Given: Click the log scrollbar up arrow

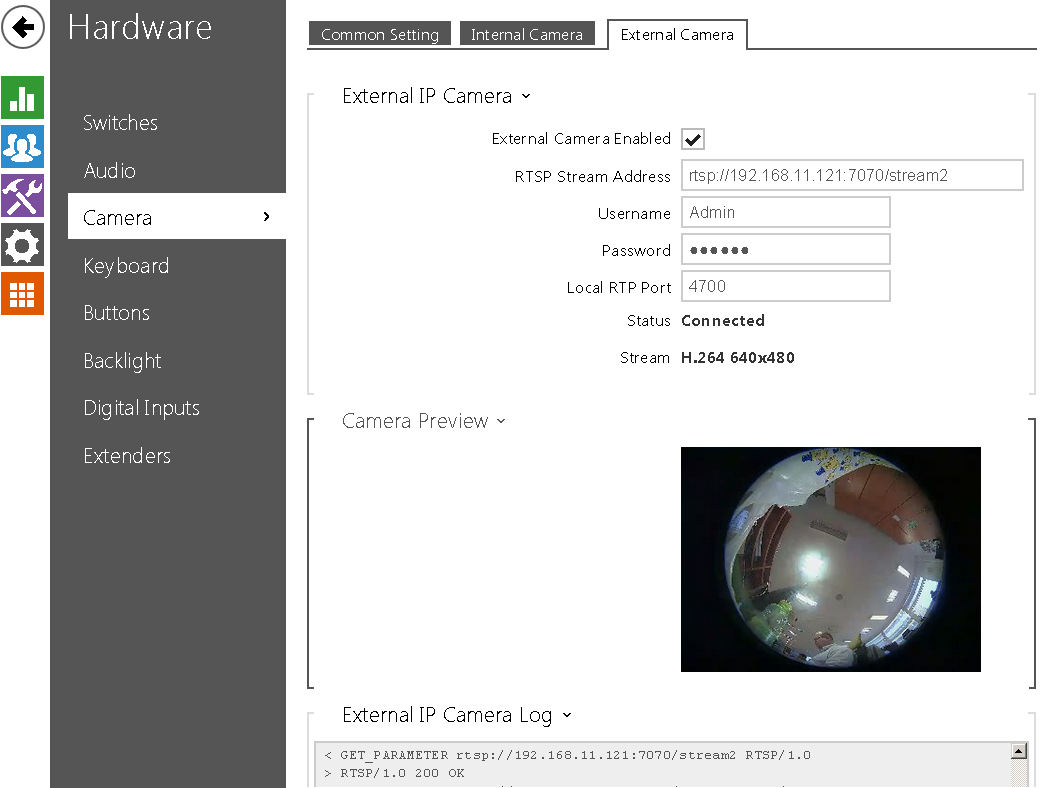Looking at the screenshot, I should (1019, 752).
